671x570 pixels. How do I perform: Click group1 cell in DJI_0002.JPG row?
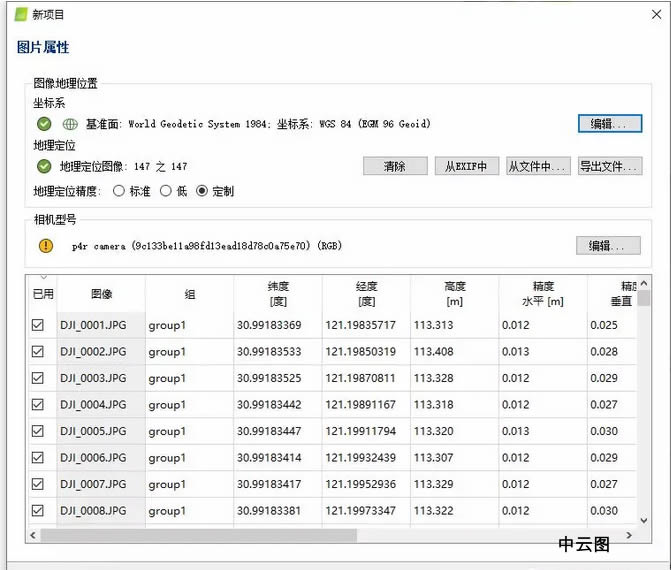tap(190, 352)
